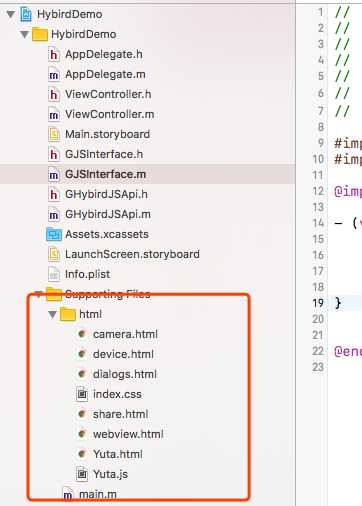Open Yuta.js file
The height and width of the screenshot is (506, 362).
pyautogui.click(x=110, y=474)
